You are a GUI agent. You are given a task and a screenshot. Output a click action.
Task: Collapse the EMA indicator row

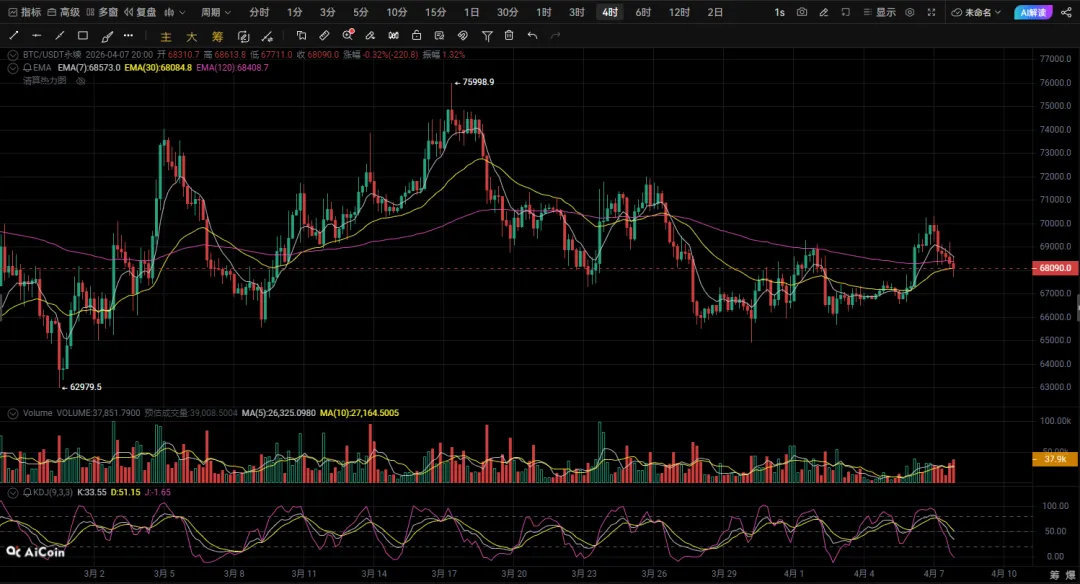12,67
